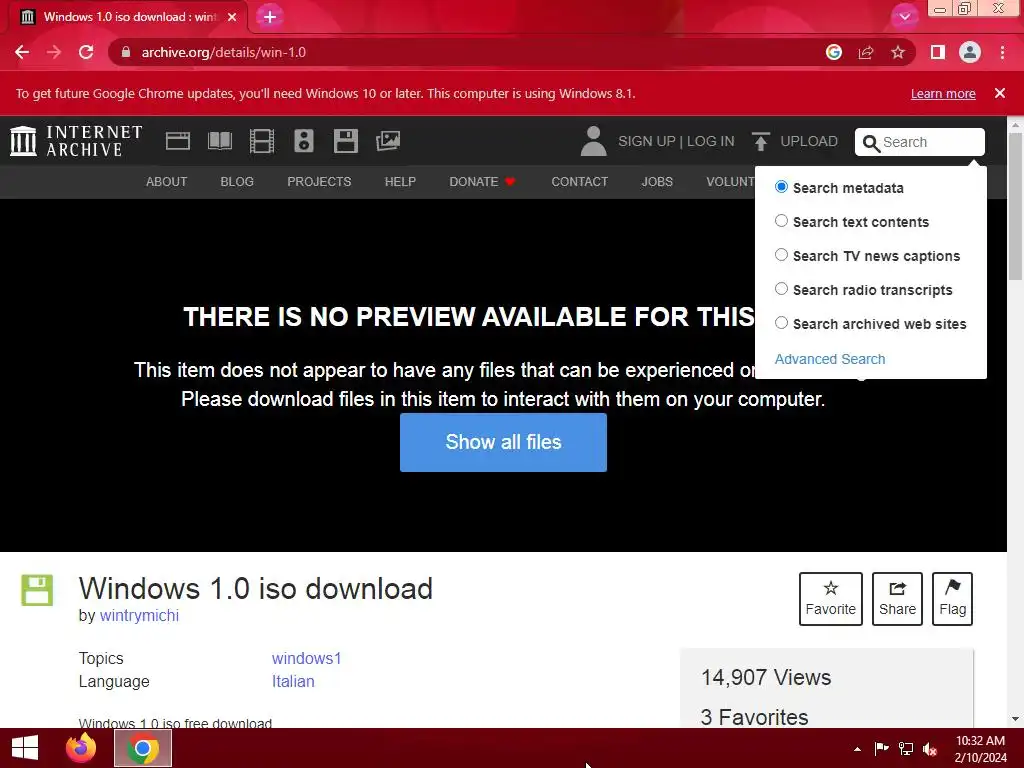1024x768 pixels.
Task: Open the Video film strip icon
Action: point(262,141)
